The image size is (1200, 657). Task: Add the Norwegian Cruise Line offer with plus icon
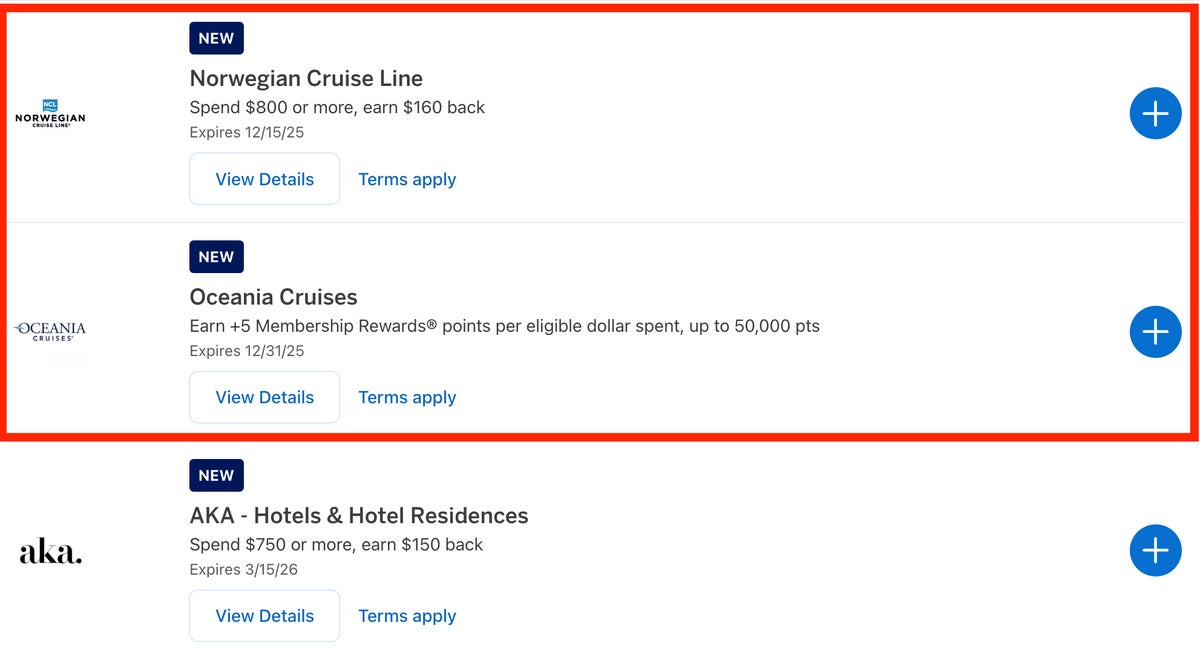1155,113
